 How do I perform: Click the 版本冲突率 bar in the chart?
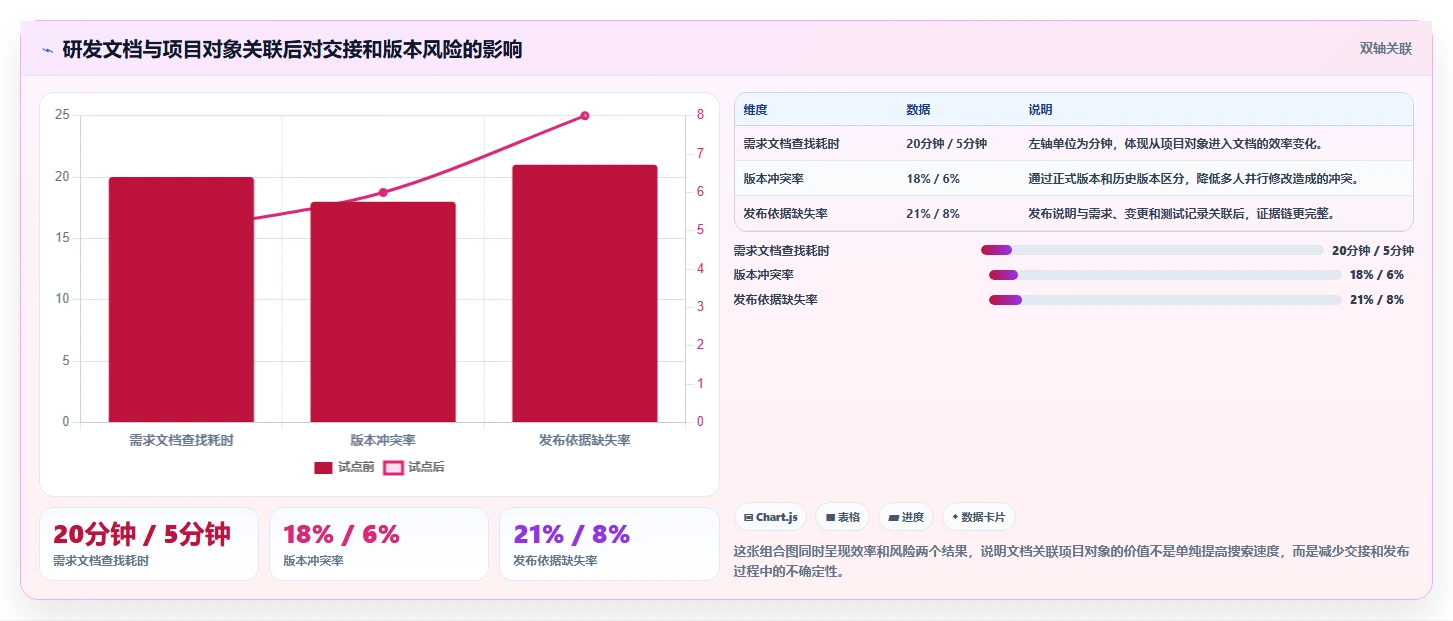click(x=383, y=312)
